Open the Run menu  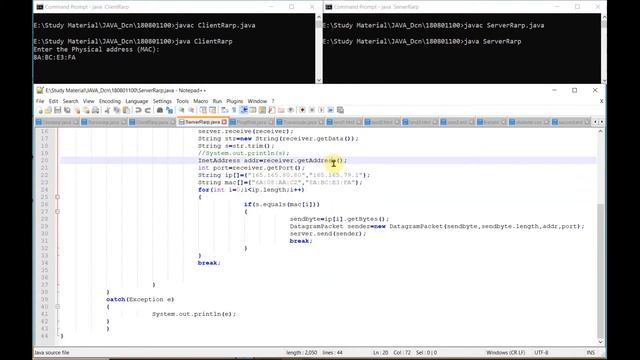point(217,101)
